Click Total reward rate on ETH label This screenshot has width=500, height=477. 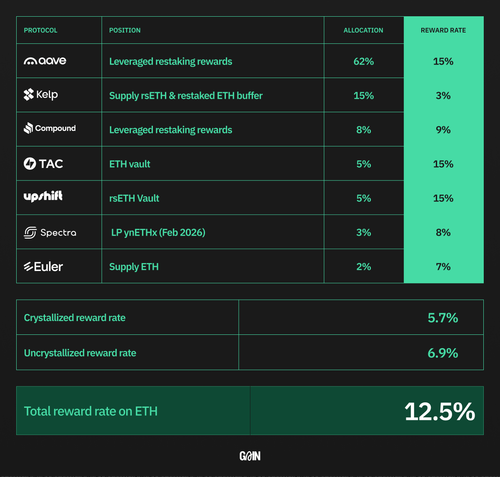click(91, 411)
